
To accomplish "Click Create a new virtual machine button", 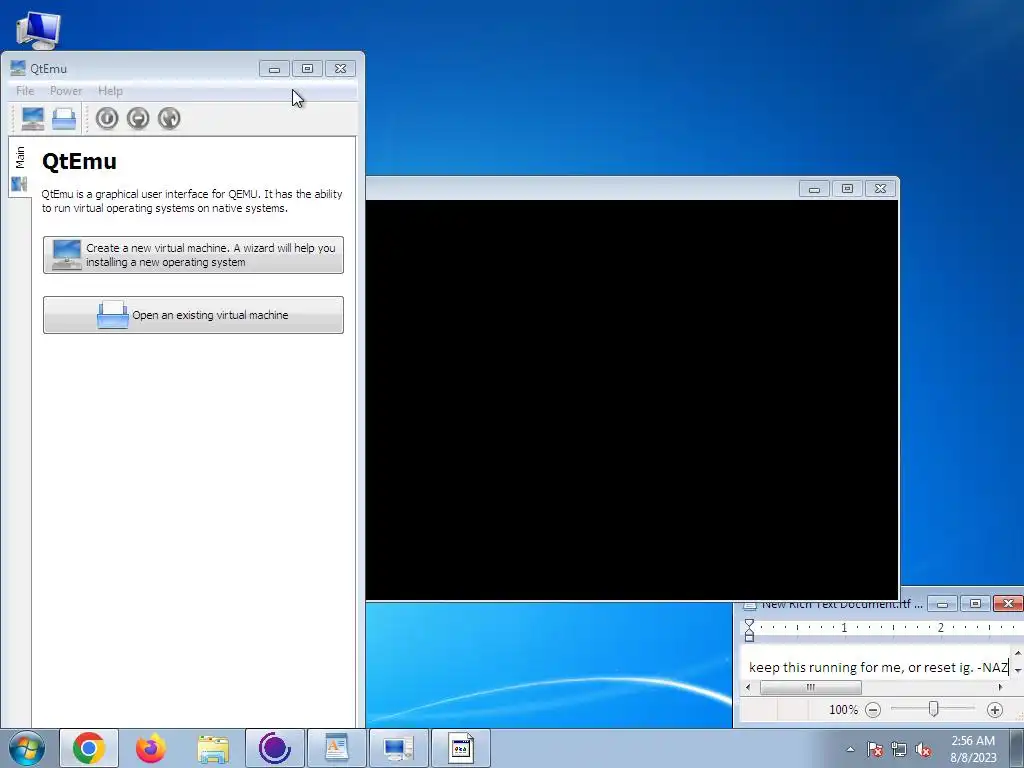I will (193, 255).
